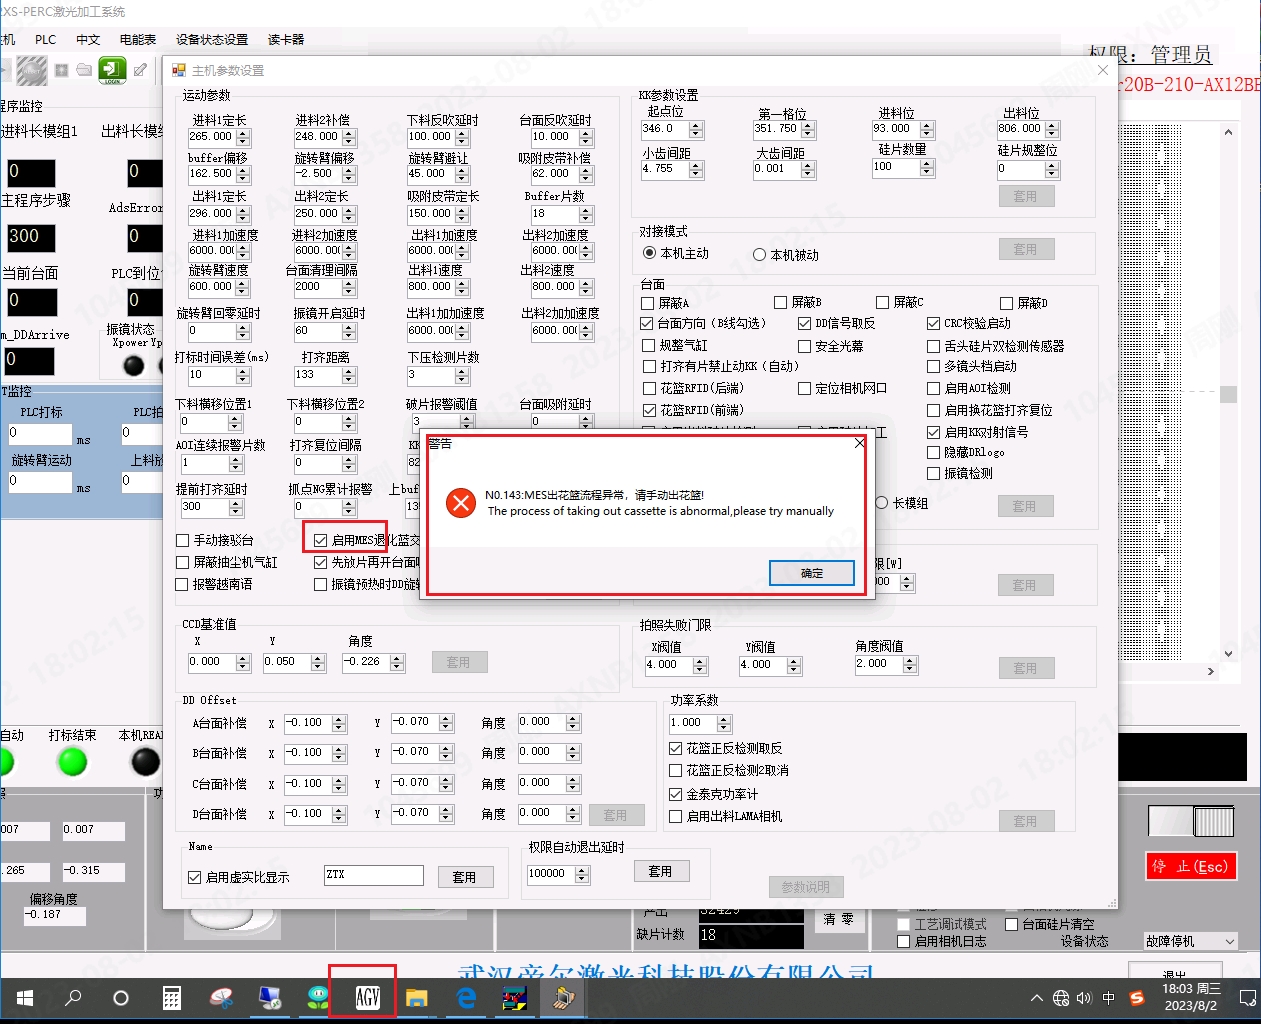Uncheck 启用虚实比显示
Image resolution: width=1261 pixels, height=1024 pixels.
pyautogui.click(x=195, y=877)
